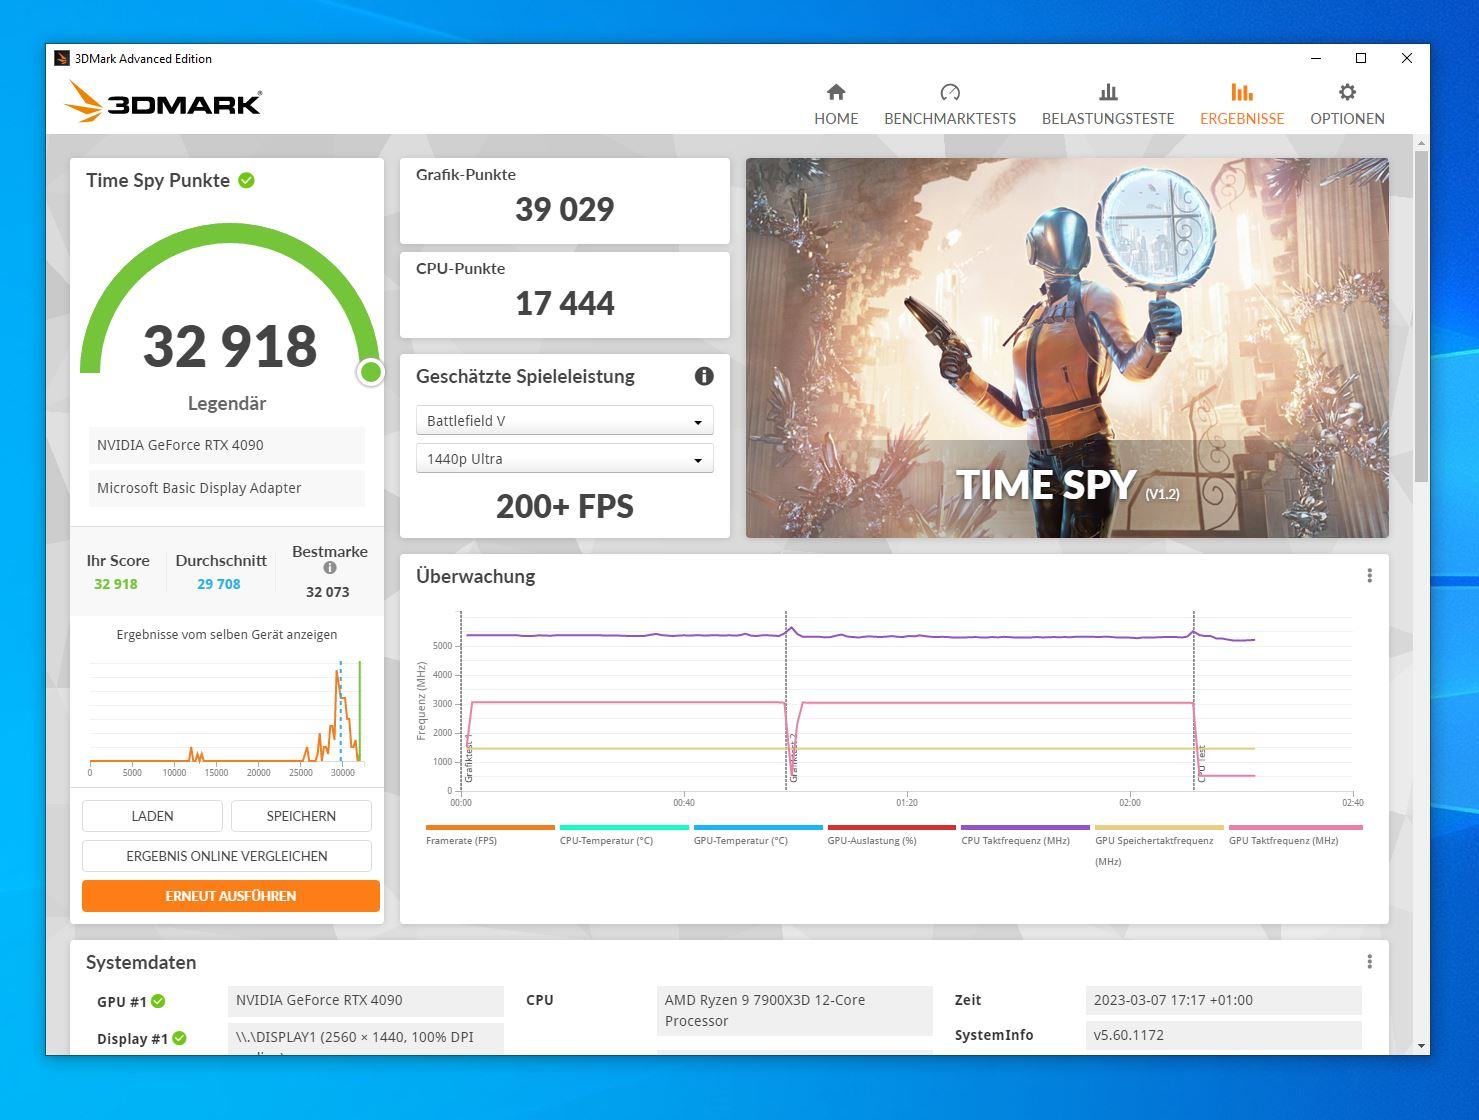Click the Ihr Score 32 918 value

pos(116,584)
